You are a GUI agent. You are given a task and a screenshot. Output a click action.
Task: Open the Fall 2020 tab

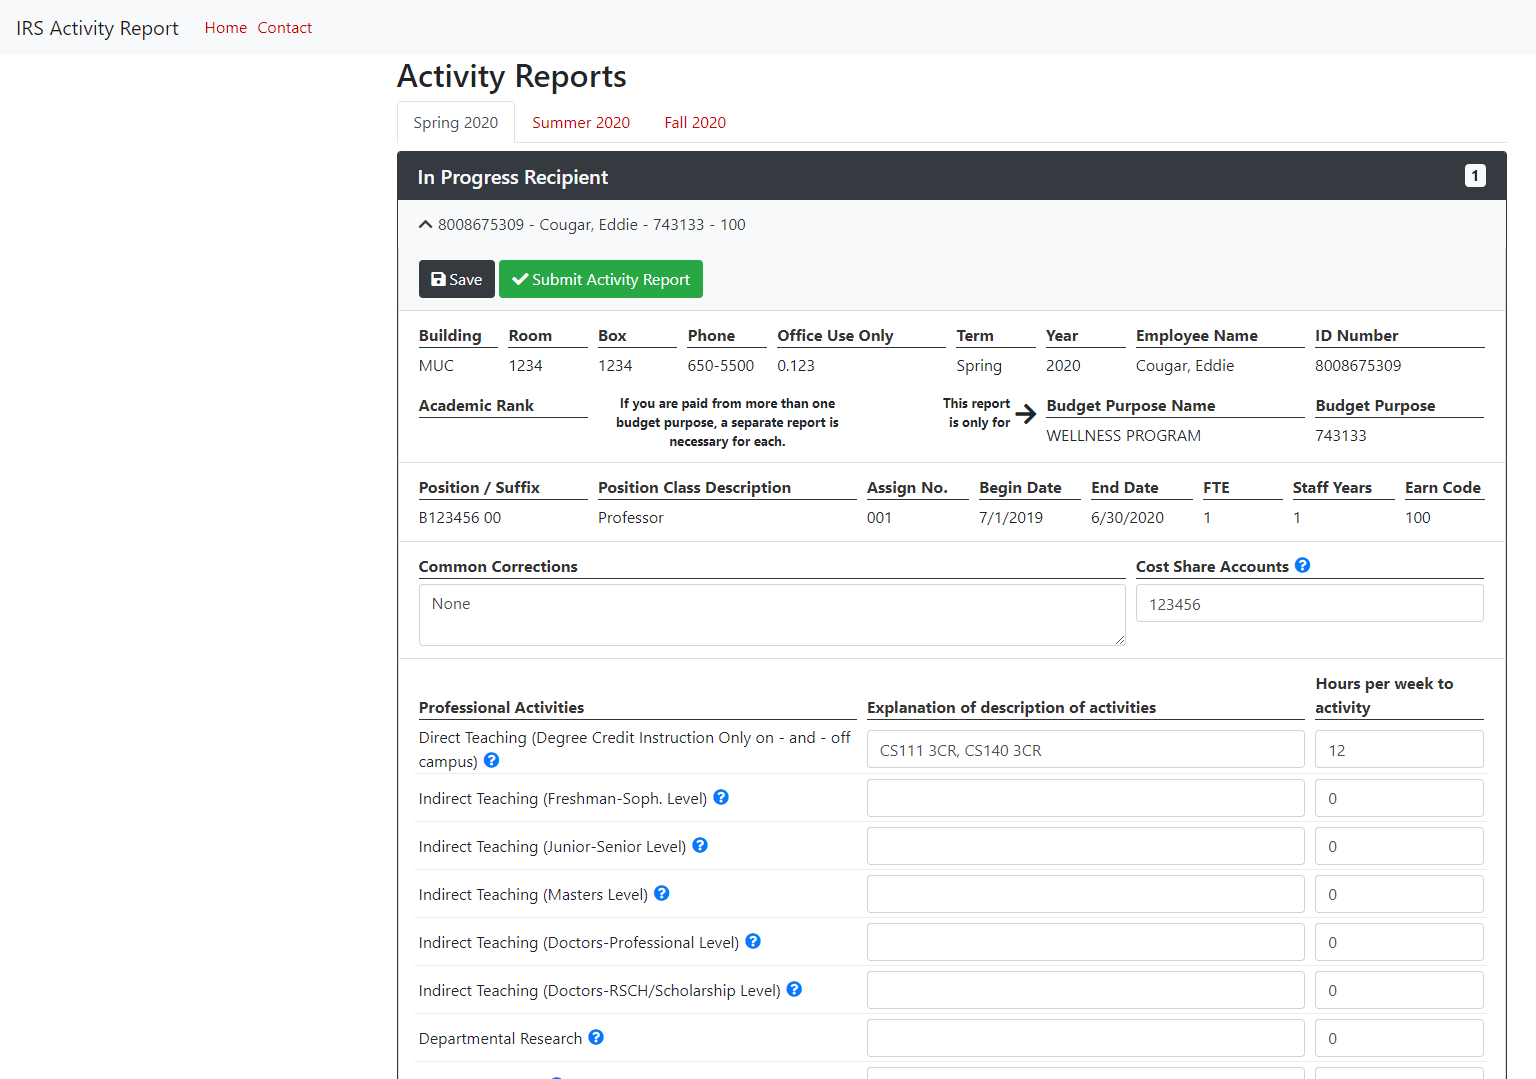[695, 123]
